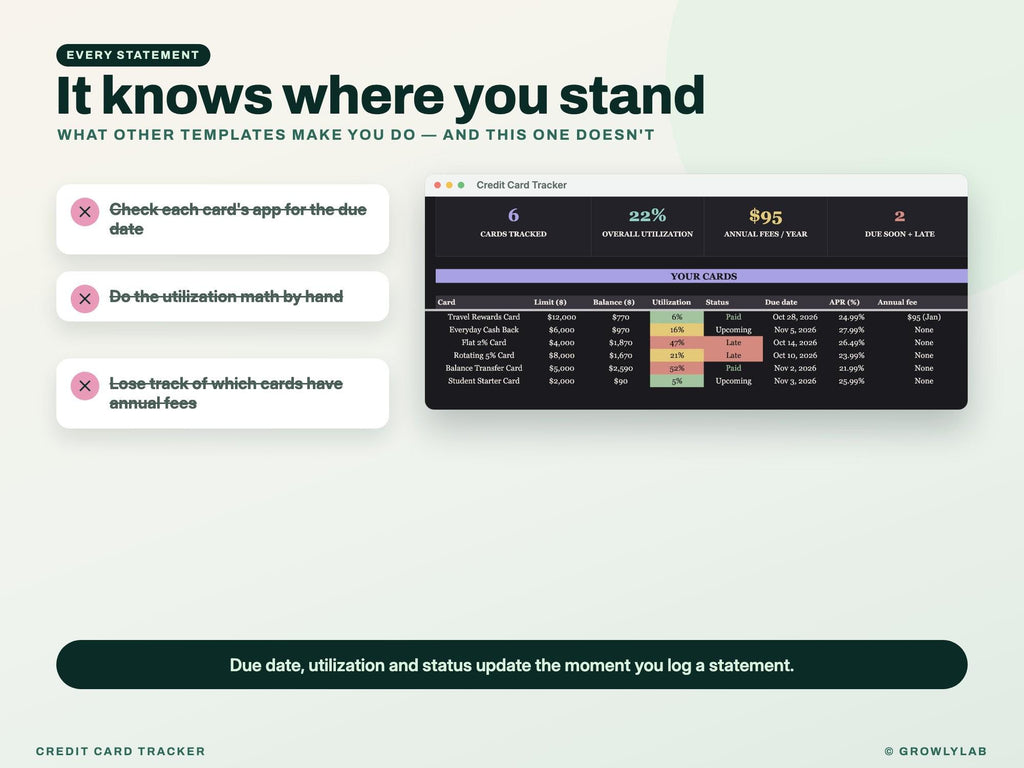Click the "$1,870" balance cell
Screen dimensions: 1024x768
point(620,342)
